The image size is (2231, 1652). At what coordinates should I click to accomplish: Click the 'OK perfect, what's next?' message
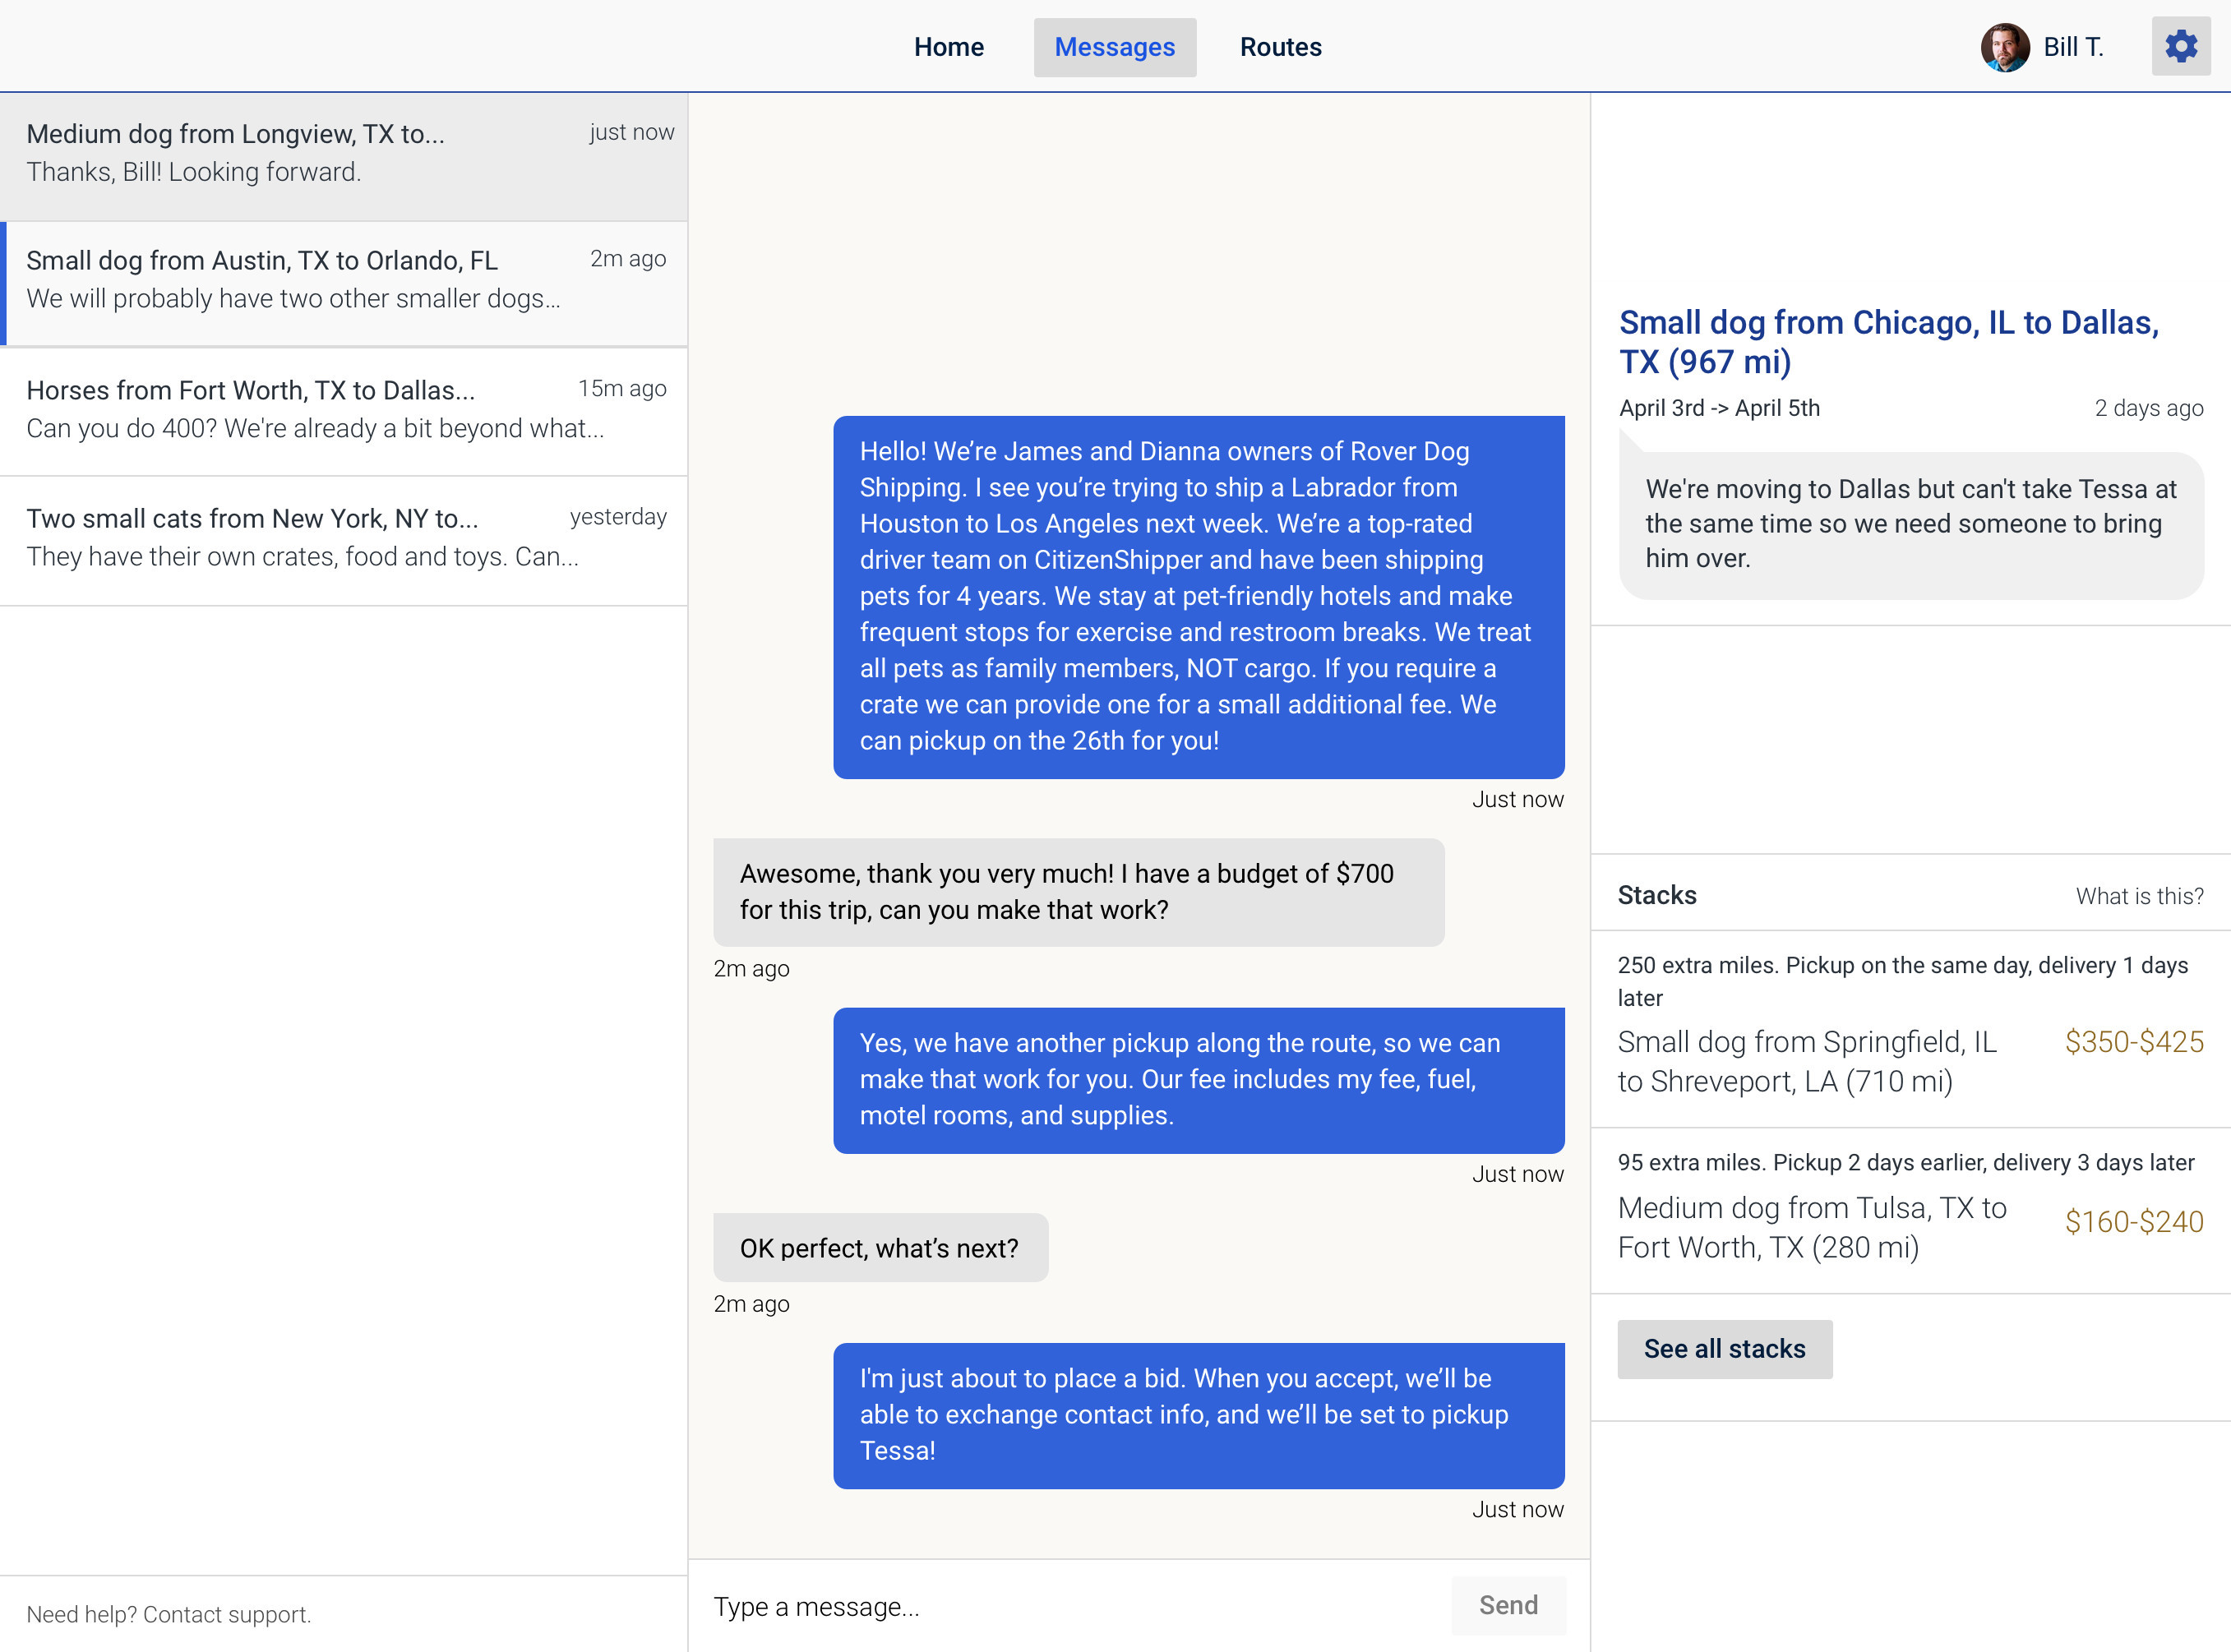click(880, 1248)
